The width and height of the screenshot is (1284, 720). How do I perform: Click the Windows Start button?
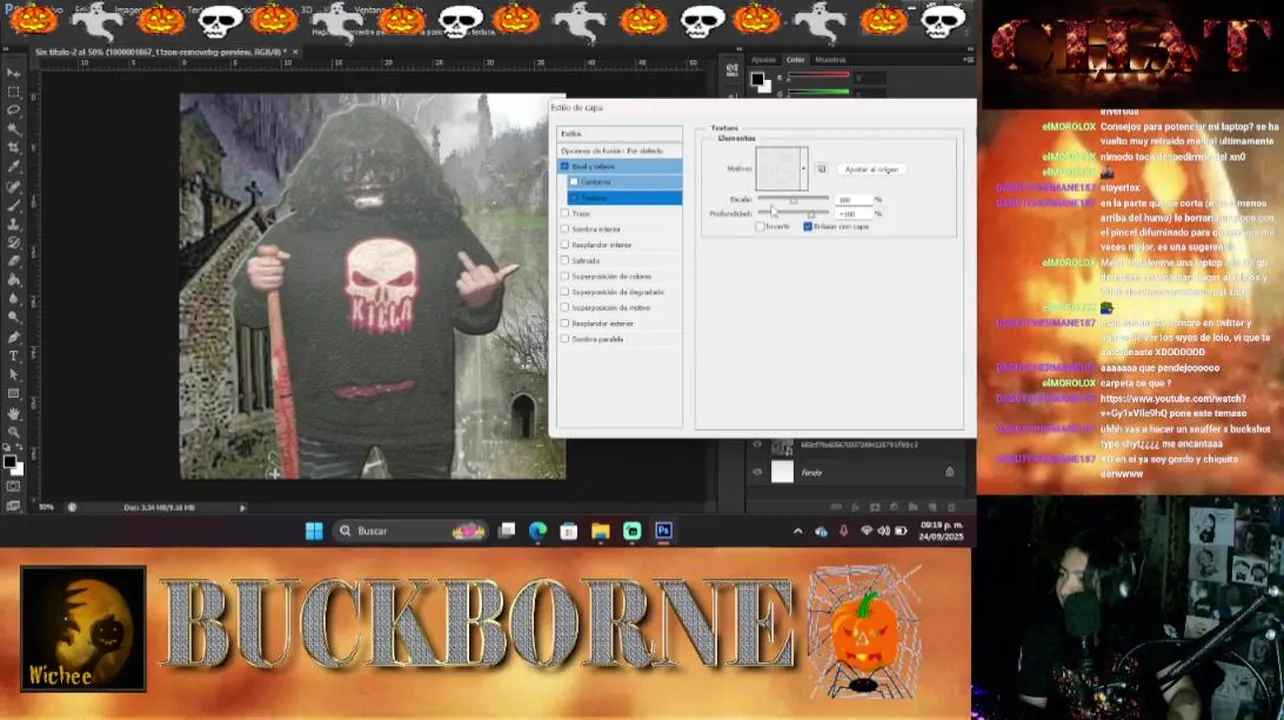(314, 531)
